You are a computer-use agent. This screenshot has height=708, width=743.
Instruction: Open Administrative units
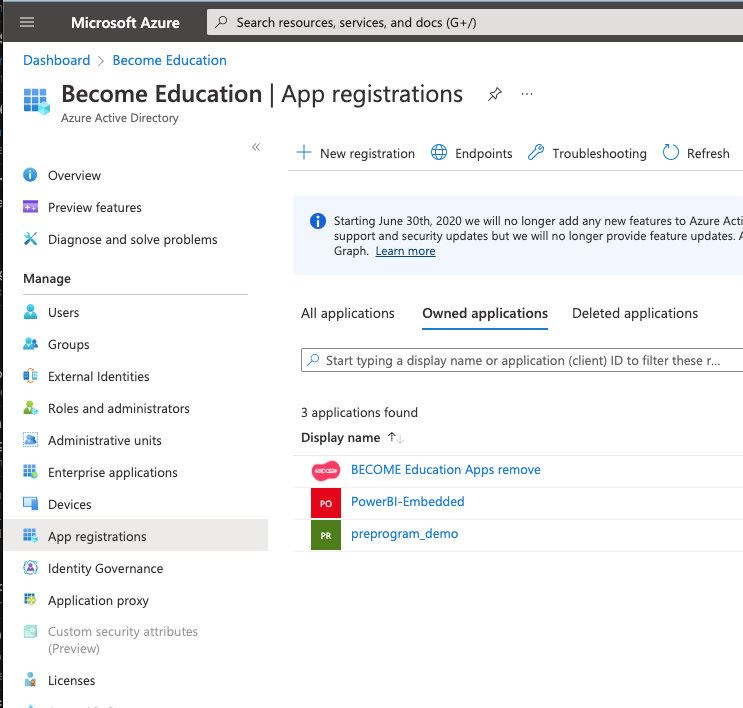pos(105,441)
